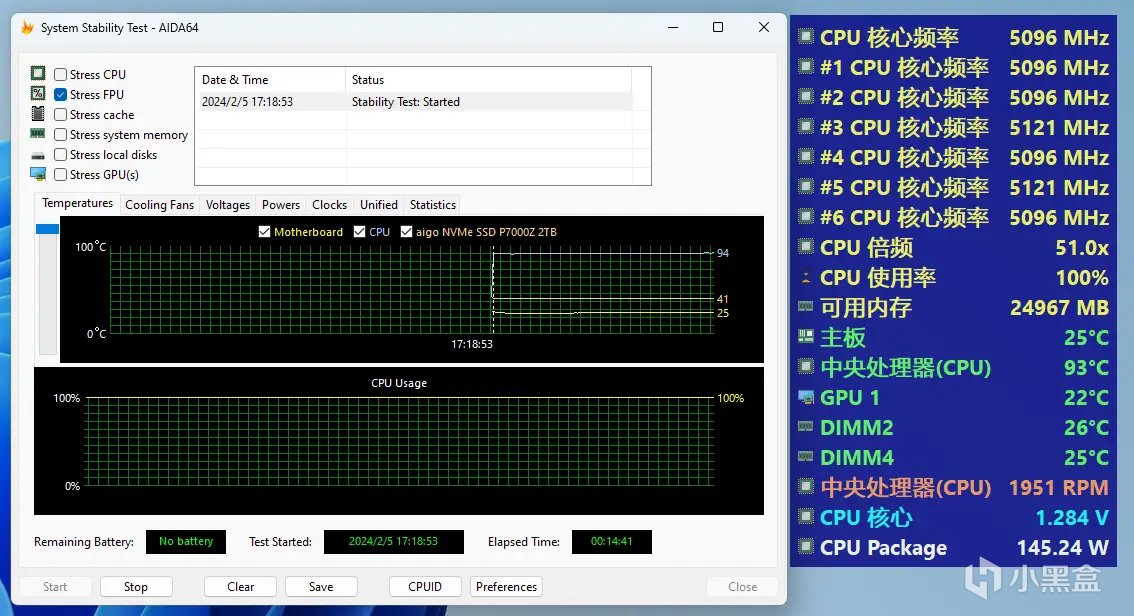
Task: Click the motherboard icon next to 主板
Action: click(806, 336)
